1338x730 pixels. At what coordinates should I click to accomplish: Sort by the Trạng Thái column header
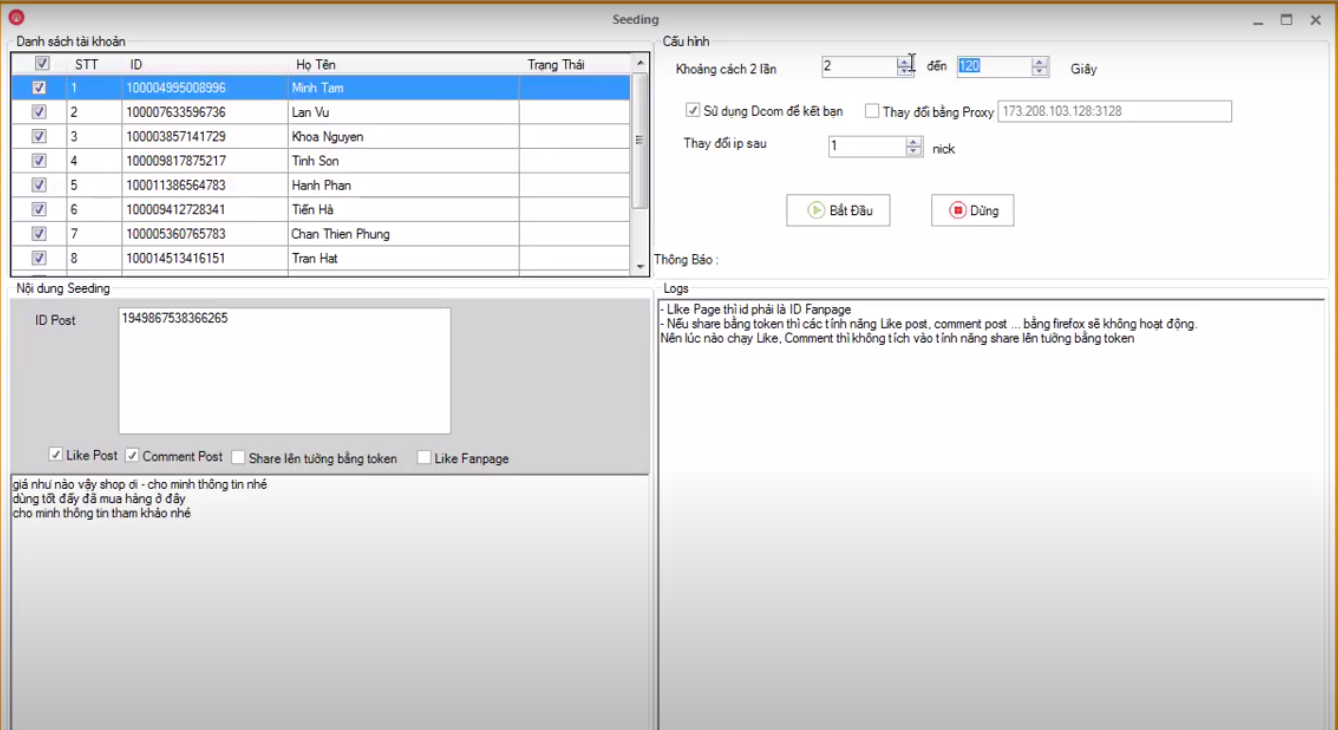575,64
